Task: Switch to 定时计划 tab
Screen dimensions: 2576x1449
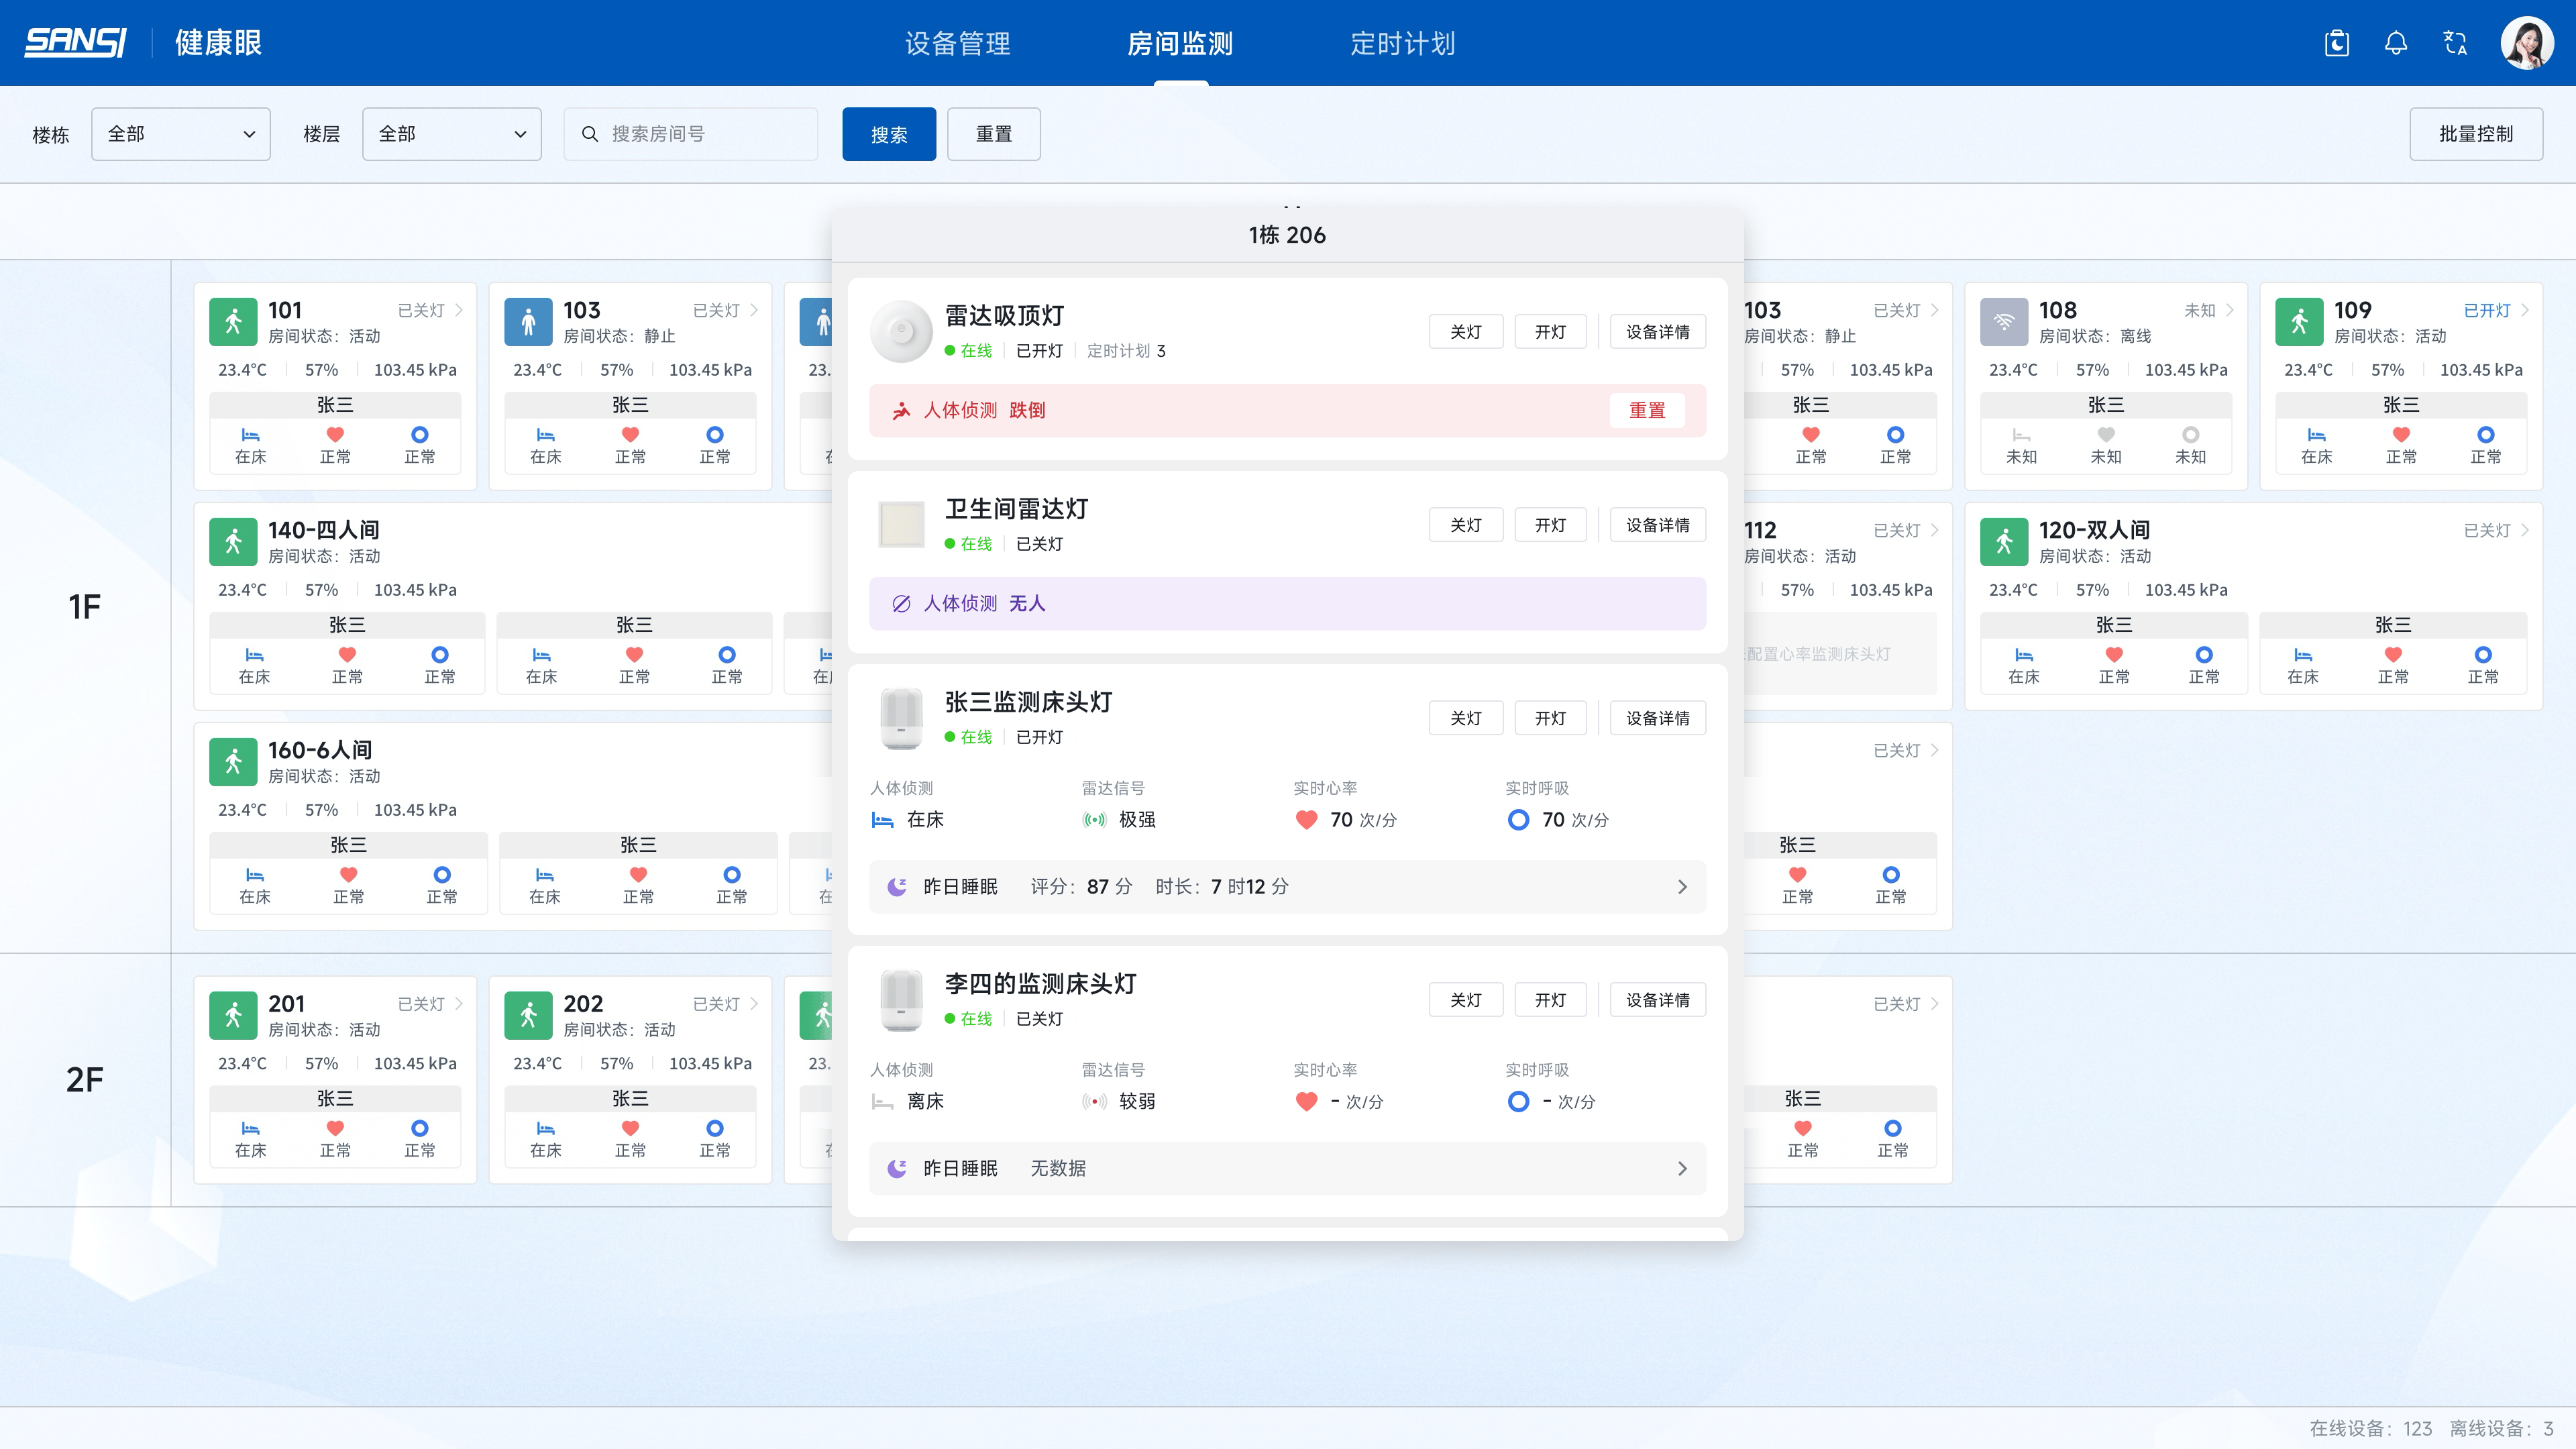Action: 1403,43
